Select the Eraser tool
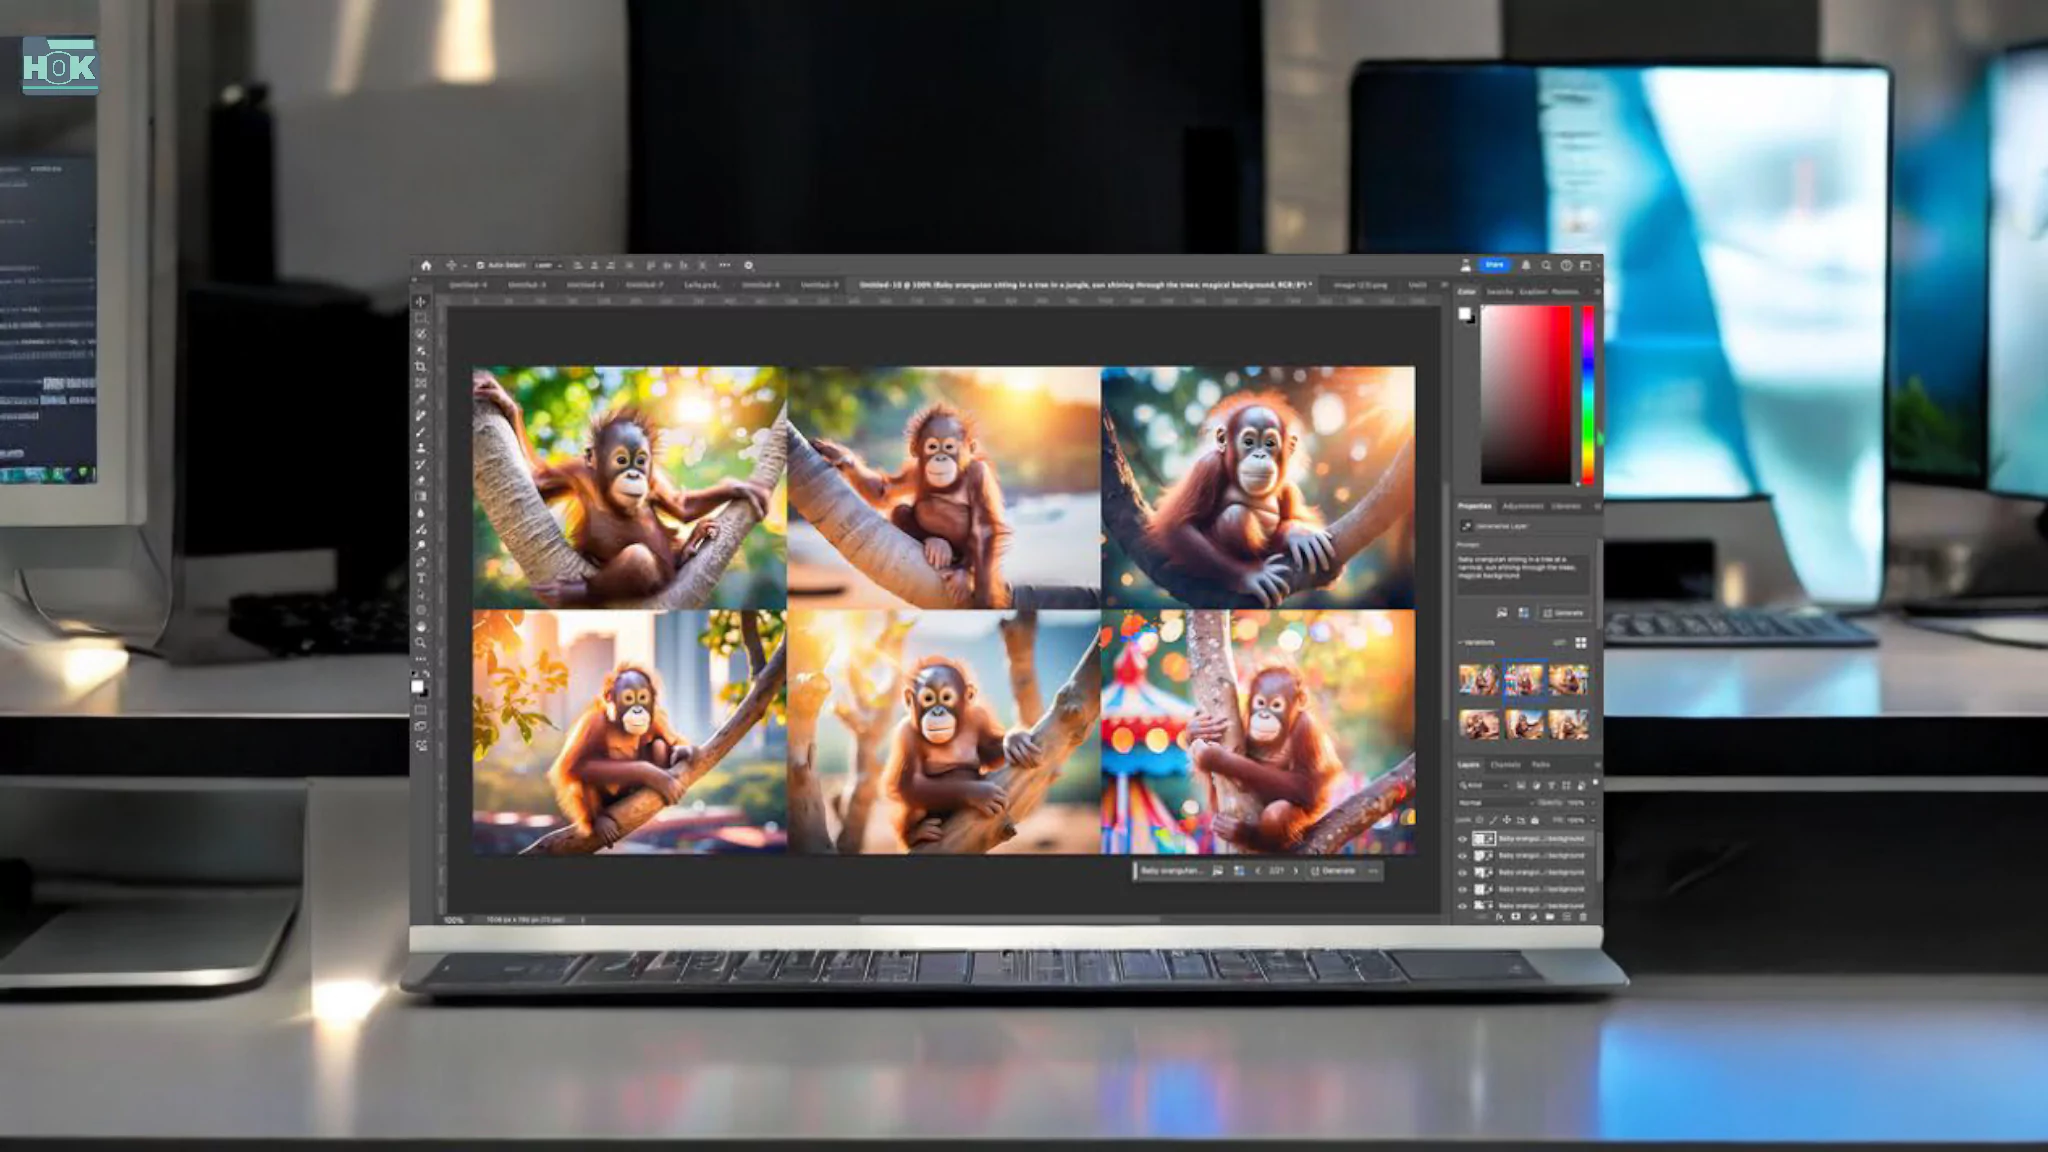 click(x=420, y=480)
